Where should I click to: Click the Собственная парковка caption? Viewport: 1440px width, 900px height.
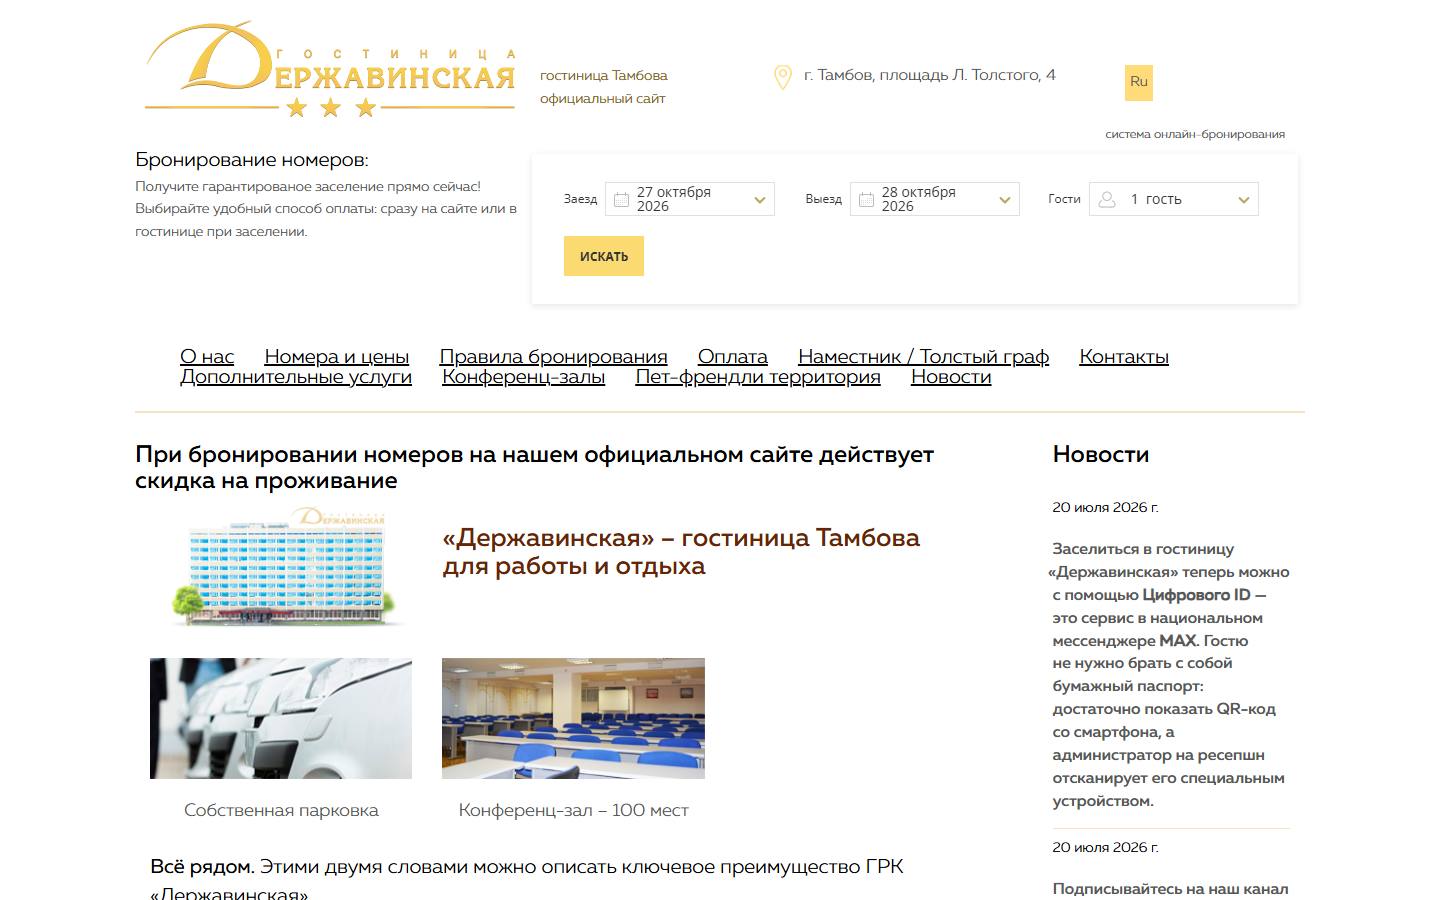click(x=281, y=810)
